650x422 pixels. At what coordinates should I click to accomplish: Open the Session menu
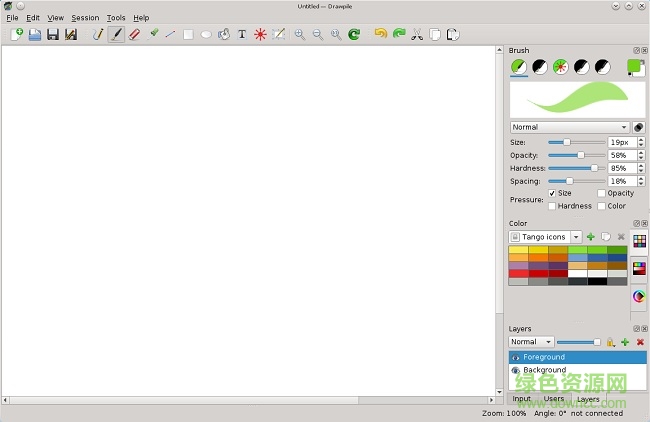click(x=85, y=18)
